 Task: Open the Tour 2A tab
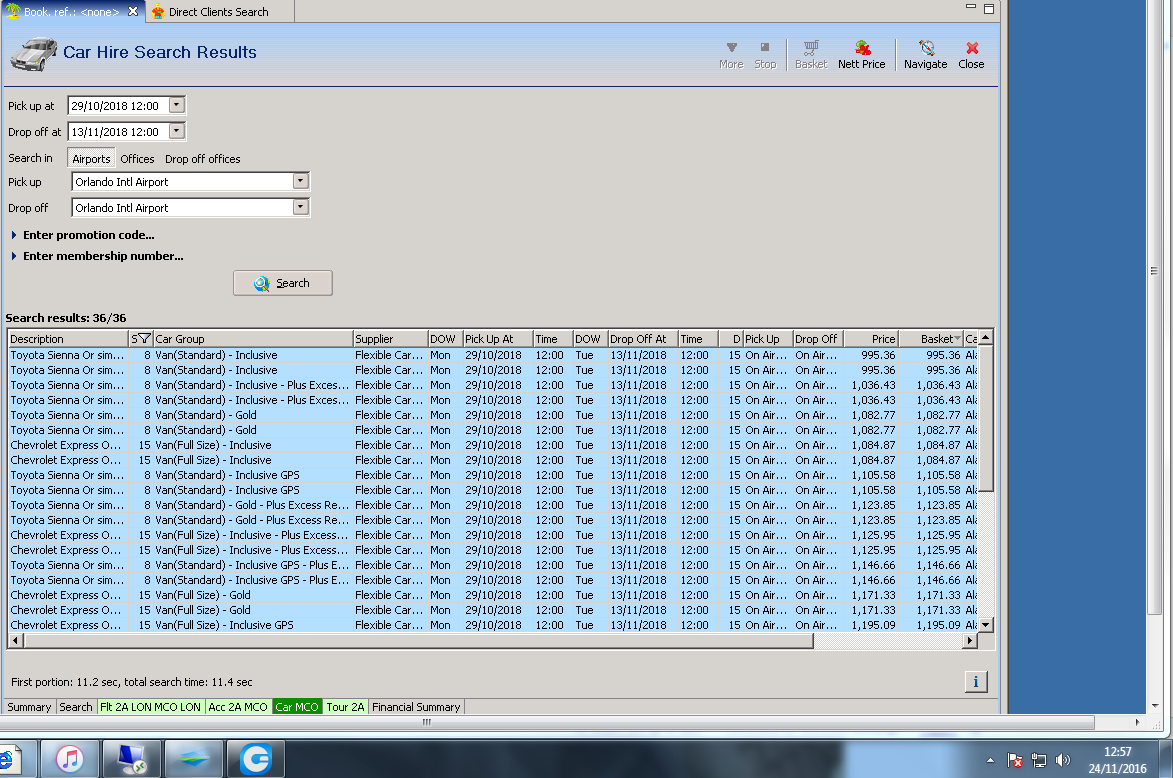pyautogui.click(x=345, y=707)
